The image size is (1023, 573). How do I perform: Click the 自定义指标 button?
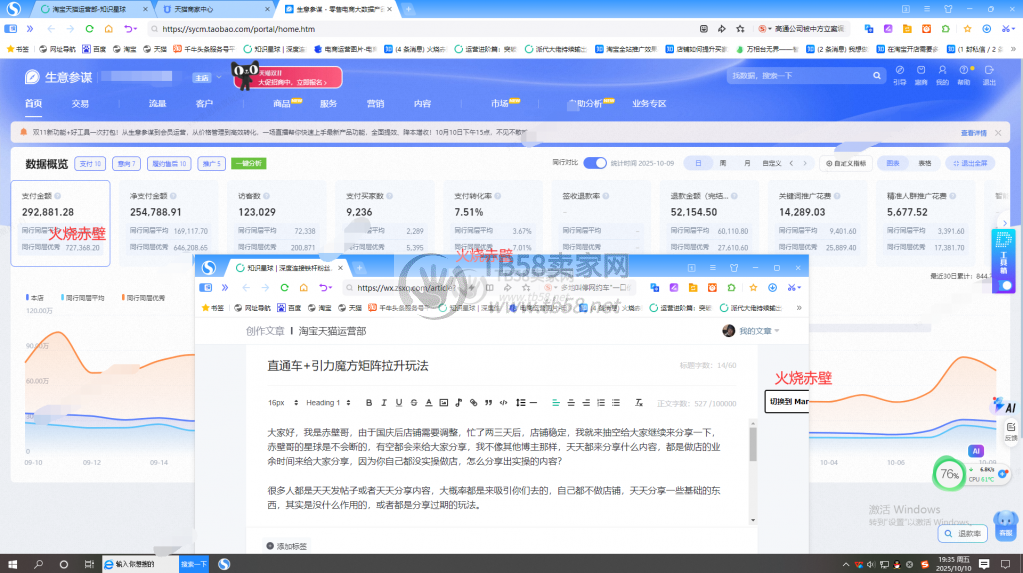(x=846, y=163)
